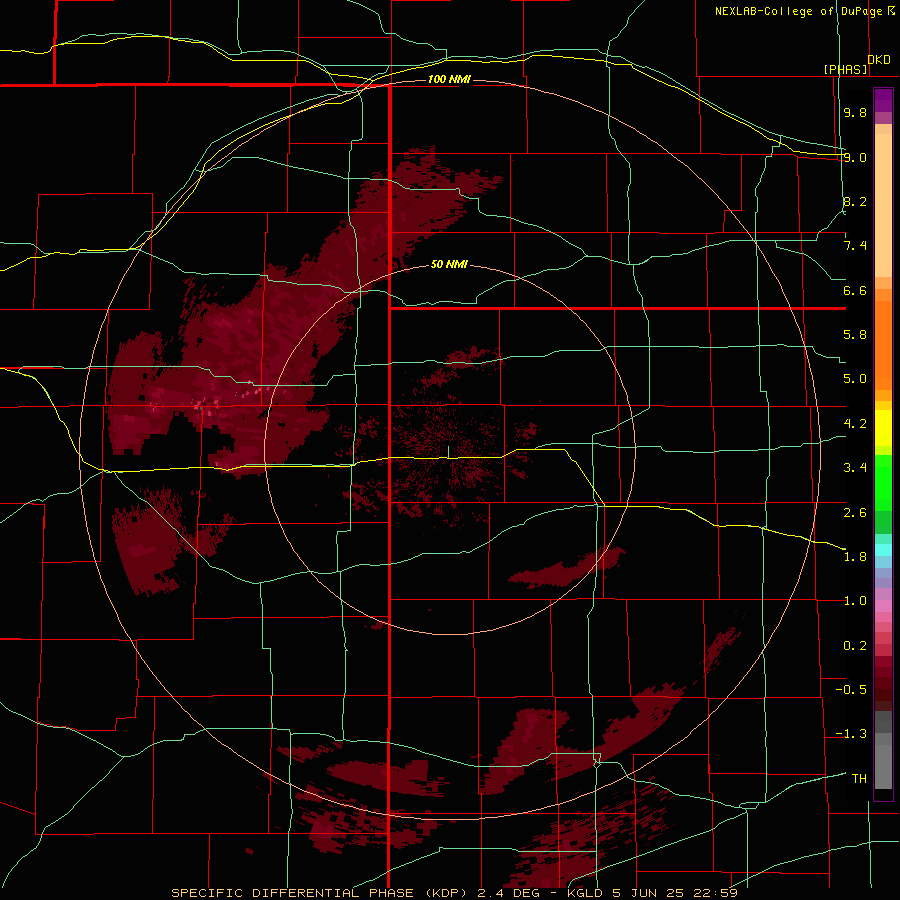The height and width of the screenshot is (900, 900).
Task: Click the NEXLAB-College of DuPage watermark text
Action: (x=804, y=11)
